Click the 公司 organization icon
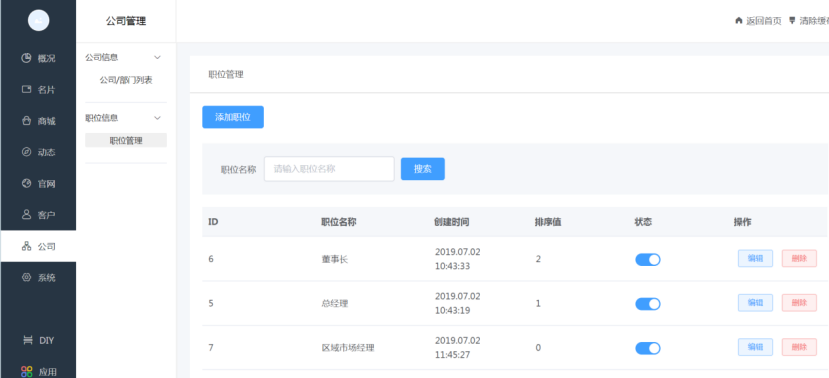The width and height of the screenshot is (829, 378). coord(26,246)
